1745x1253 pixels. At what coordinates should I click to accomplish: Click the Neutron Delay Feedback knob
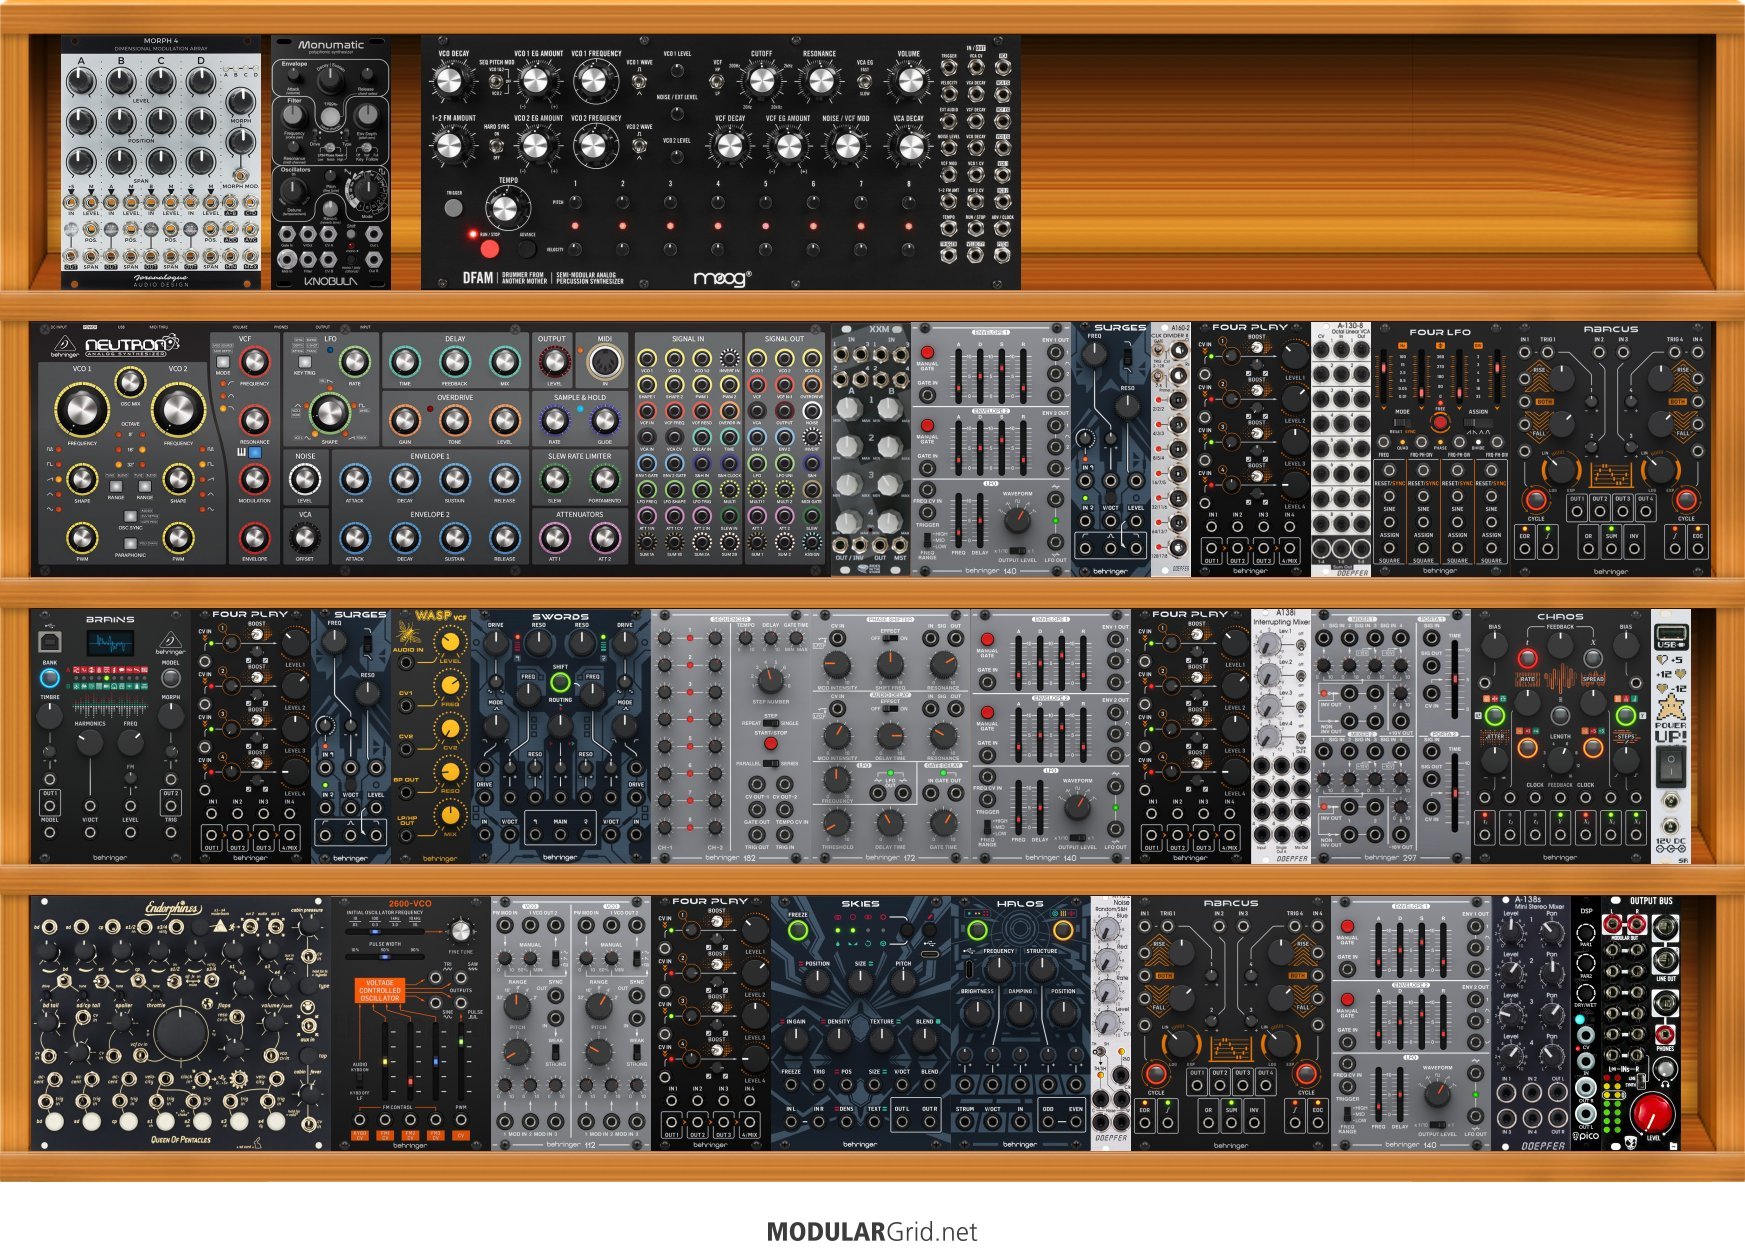point(455,362)
